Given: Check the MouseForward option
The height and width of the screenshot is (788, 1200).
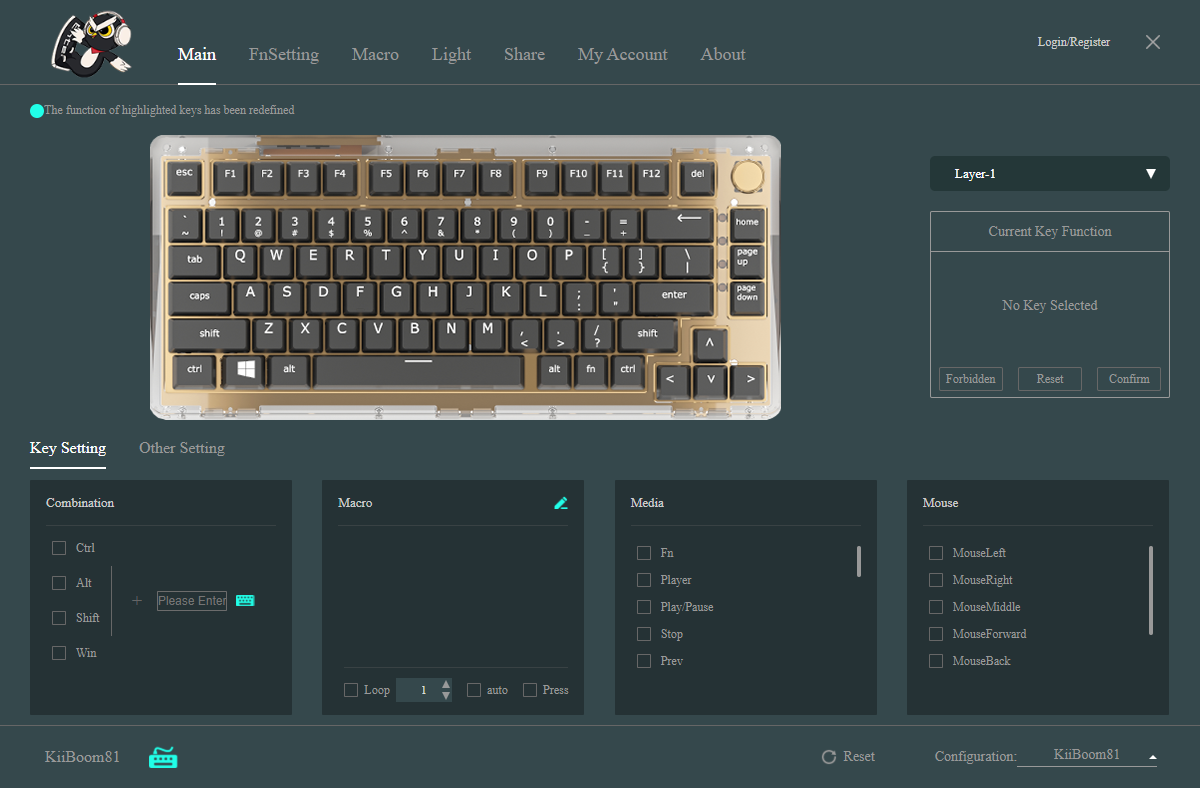Looking at the screenshot, I should [936, 634].
